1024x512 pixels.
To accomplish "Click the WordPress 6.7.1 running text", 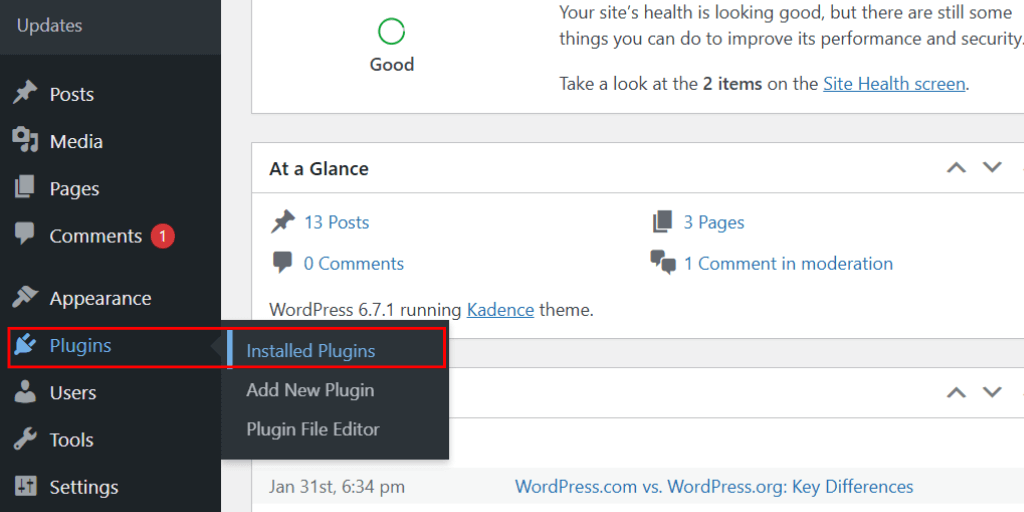I will 366,309.
